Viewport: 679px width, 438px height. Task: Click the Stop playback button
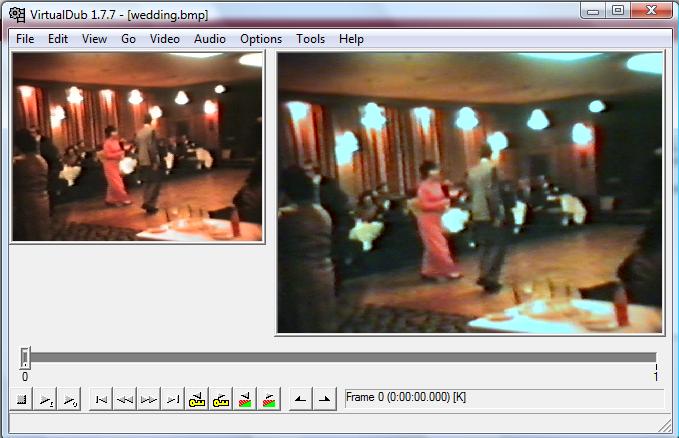pyautogui.click(x=21, y=399)
